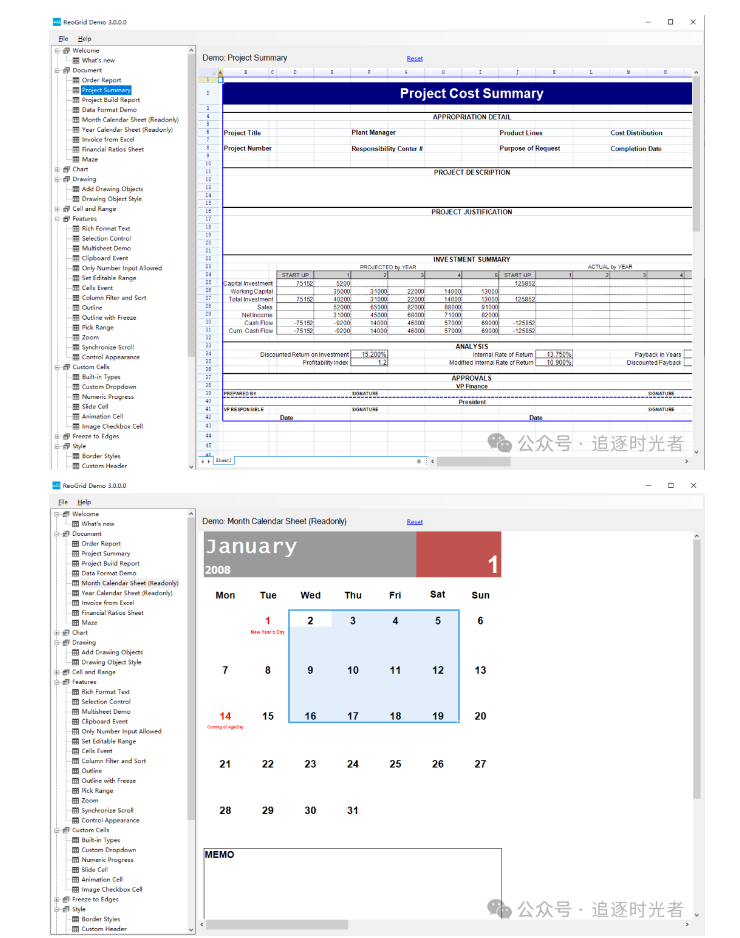Click horizontal scrollbar thumb in bottom window
The width and height of the screenshot is (740, 938).
tap(277, 924)
